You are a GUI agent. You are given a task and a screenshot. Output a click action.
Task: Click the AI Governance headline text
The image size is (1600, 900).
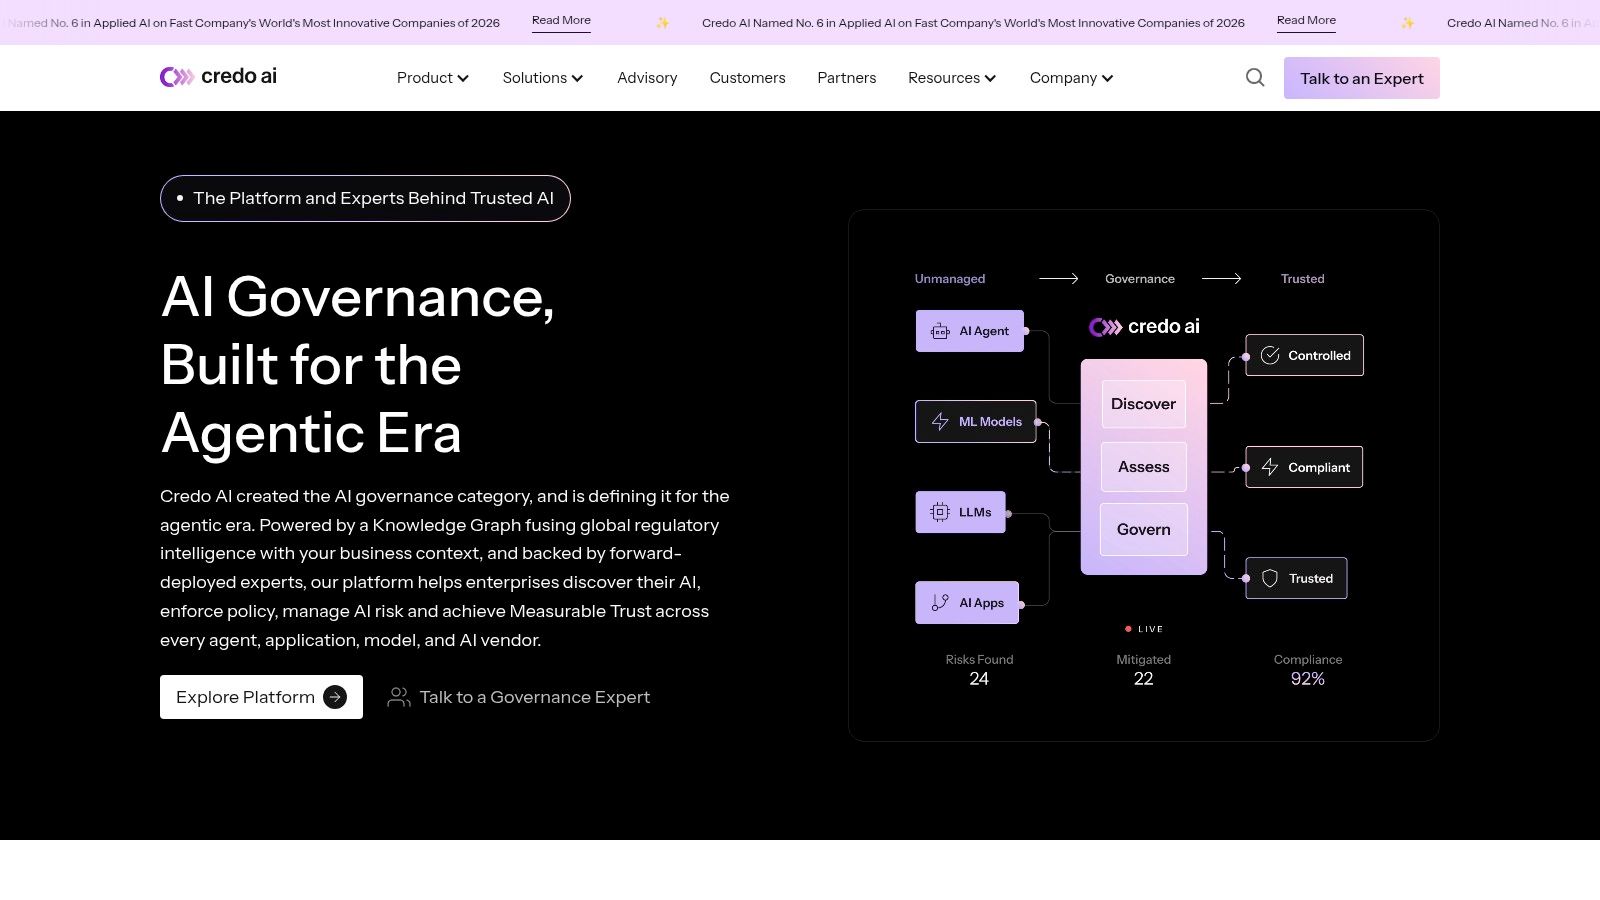(358, 365)
